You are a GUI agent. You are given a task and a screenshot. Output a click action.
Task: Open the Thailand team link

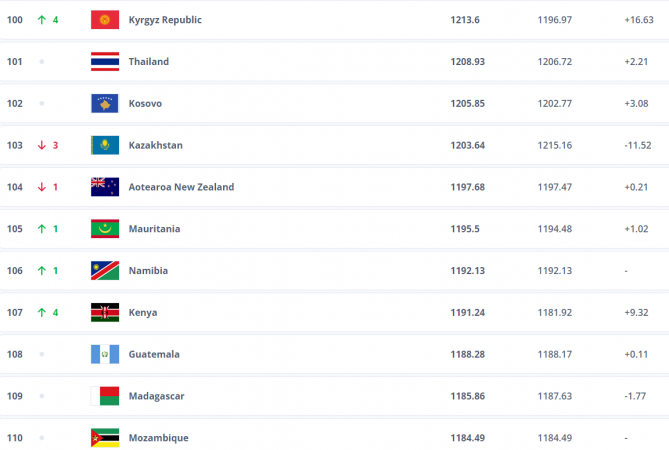coord(149,62)
